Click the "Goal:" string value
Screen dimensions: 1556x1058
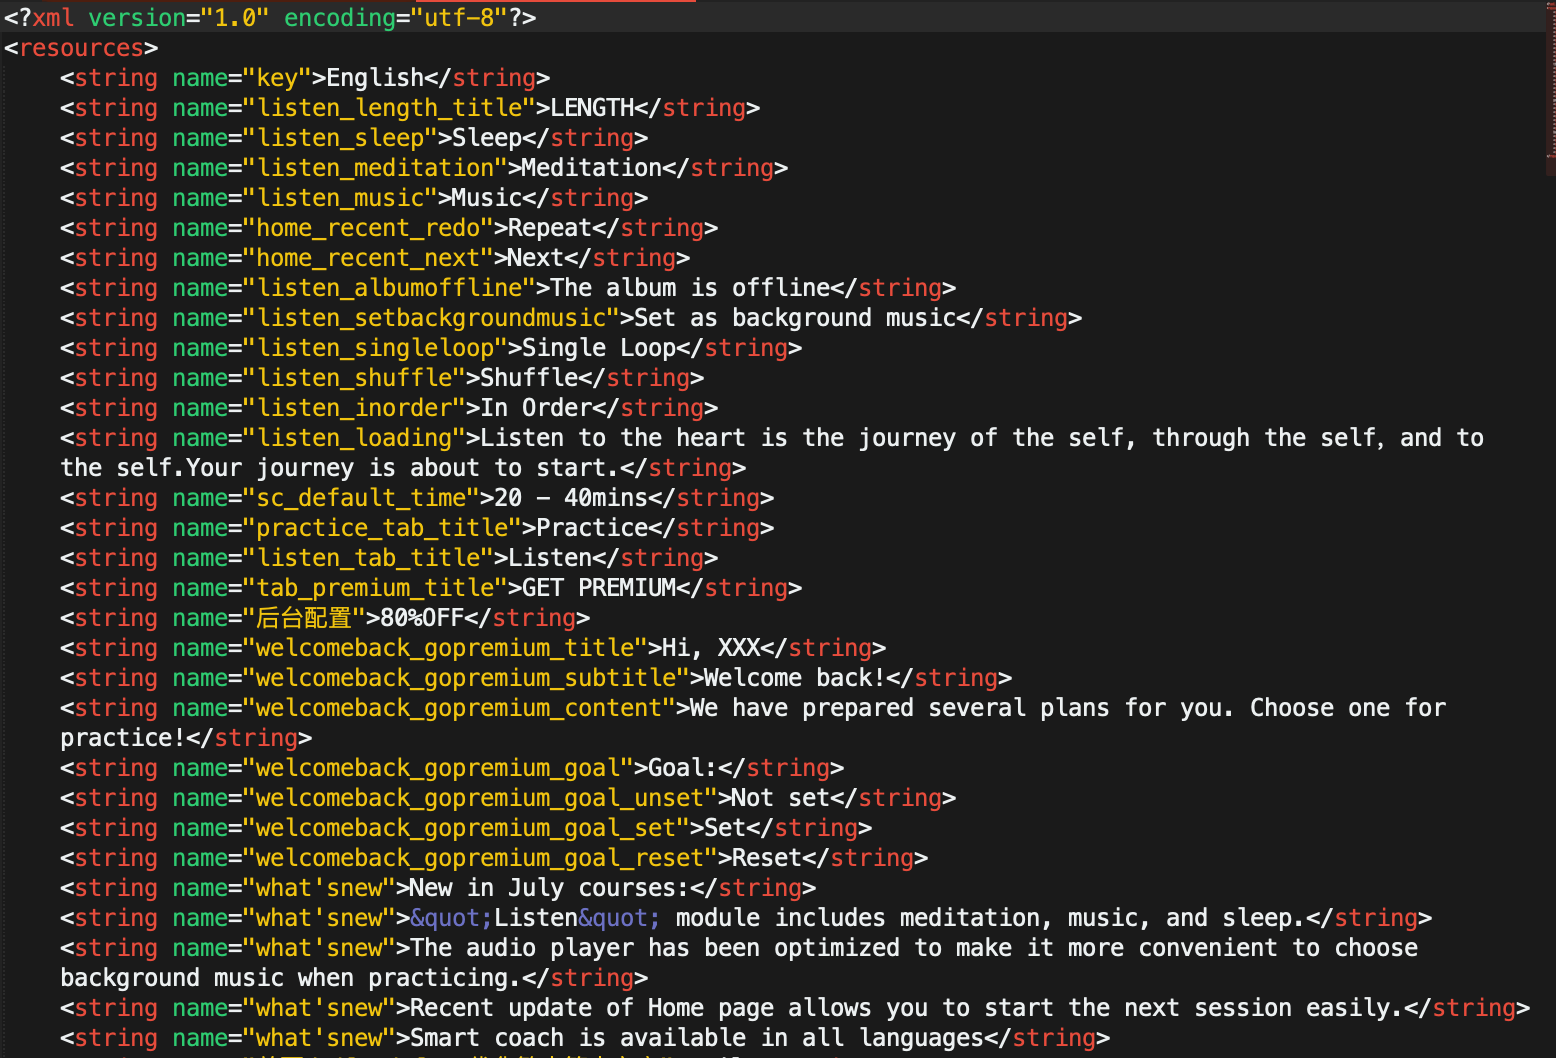(x=683, y=768)
